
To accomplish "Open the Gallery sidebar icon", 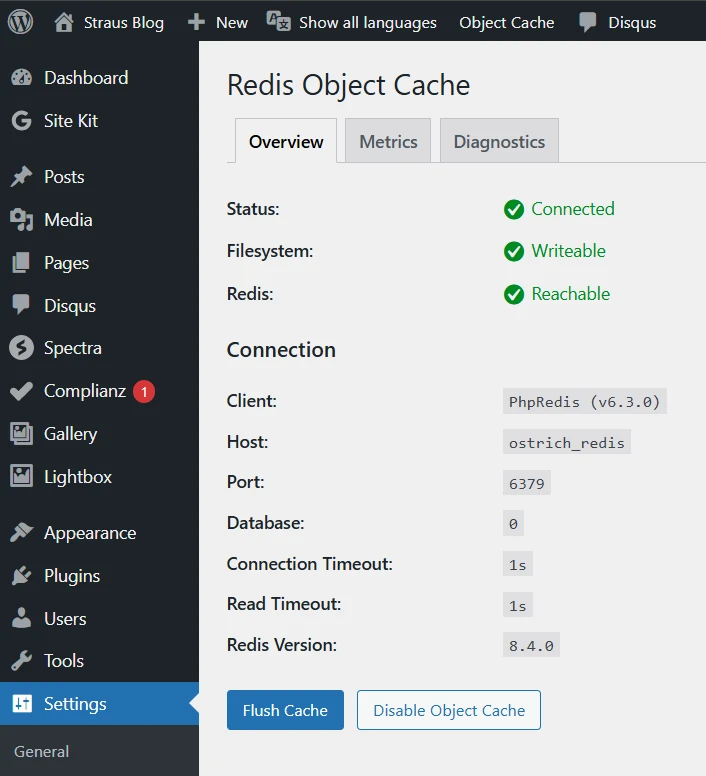I will (x=22, y=434).
